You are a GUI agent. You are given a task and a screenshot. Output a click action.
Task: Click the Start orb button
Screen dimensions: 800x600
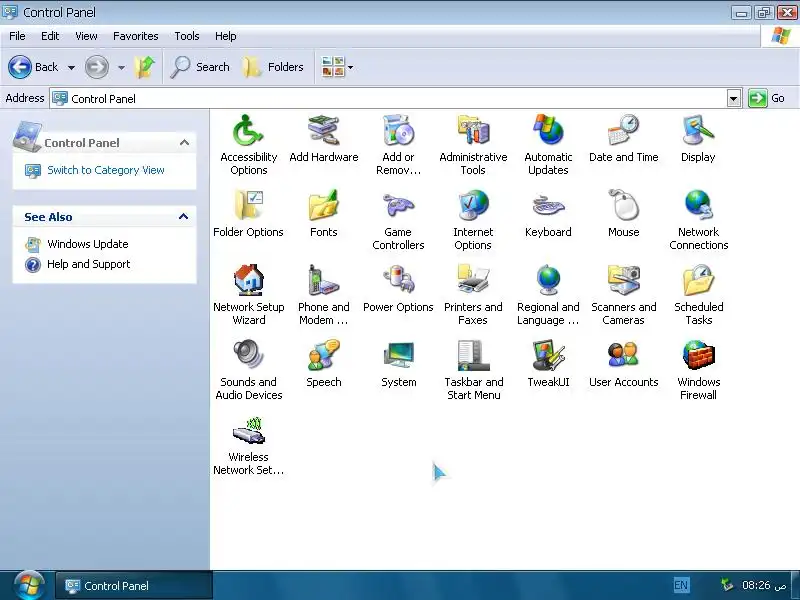pyautogui.click(x=29, y=585)
